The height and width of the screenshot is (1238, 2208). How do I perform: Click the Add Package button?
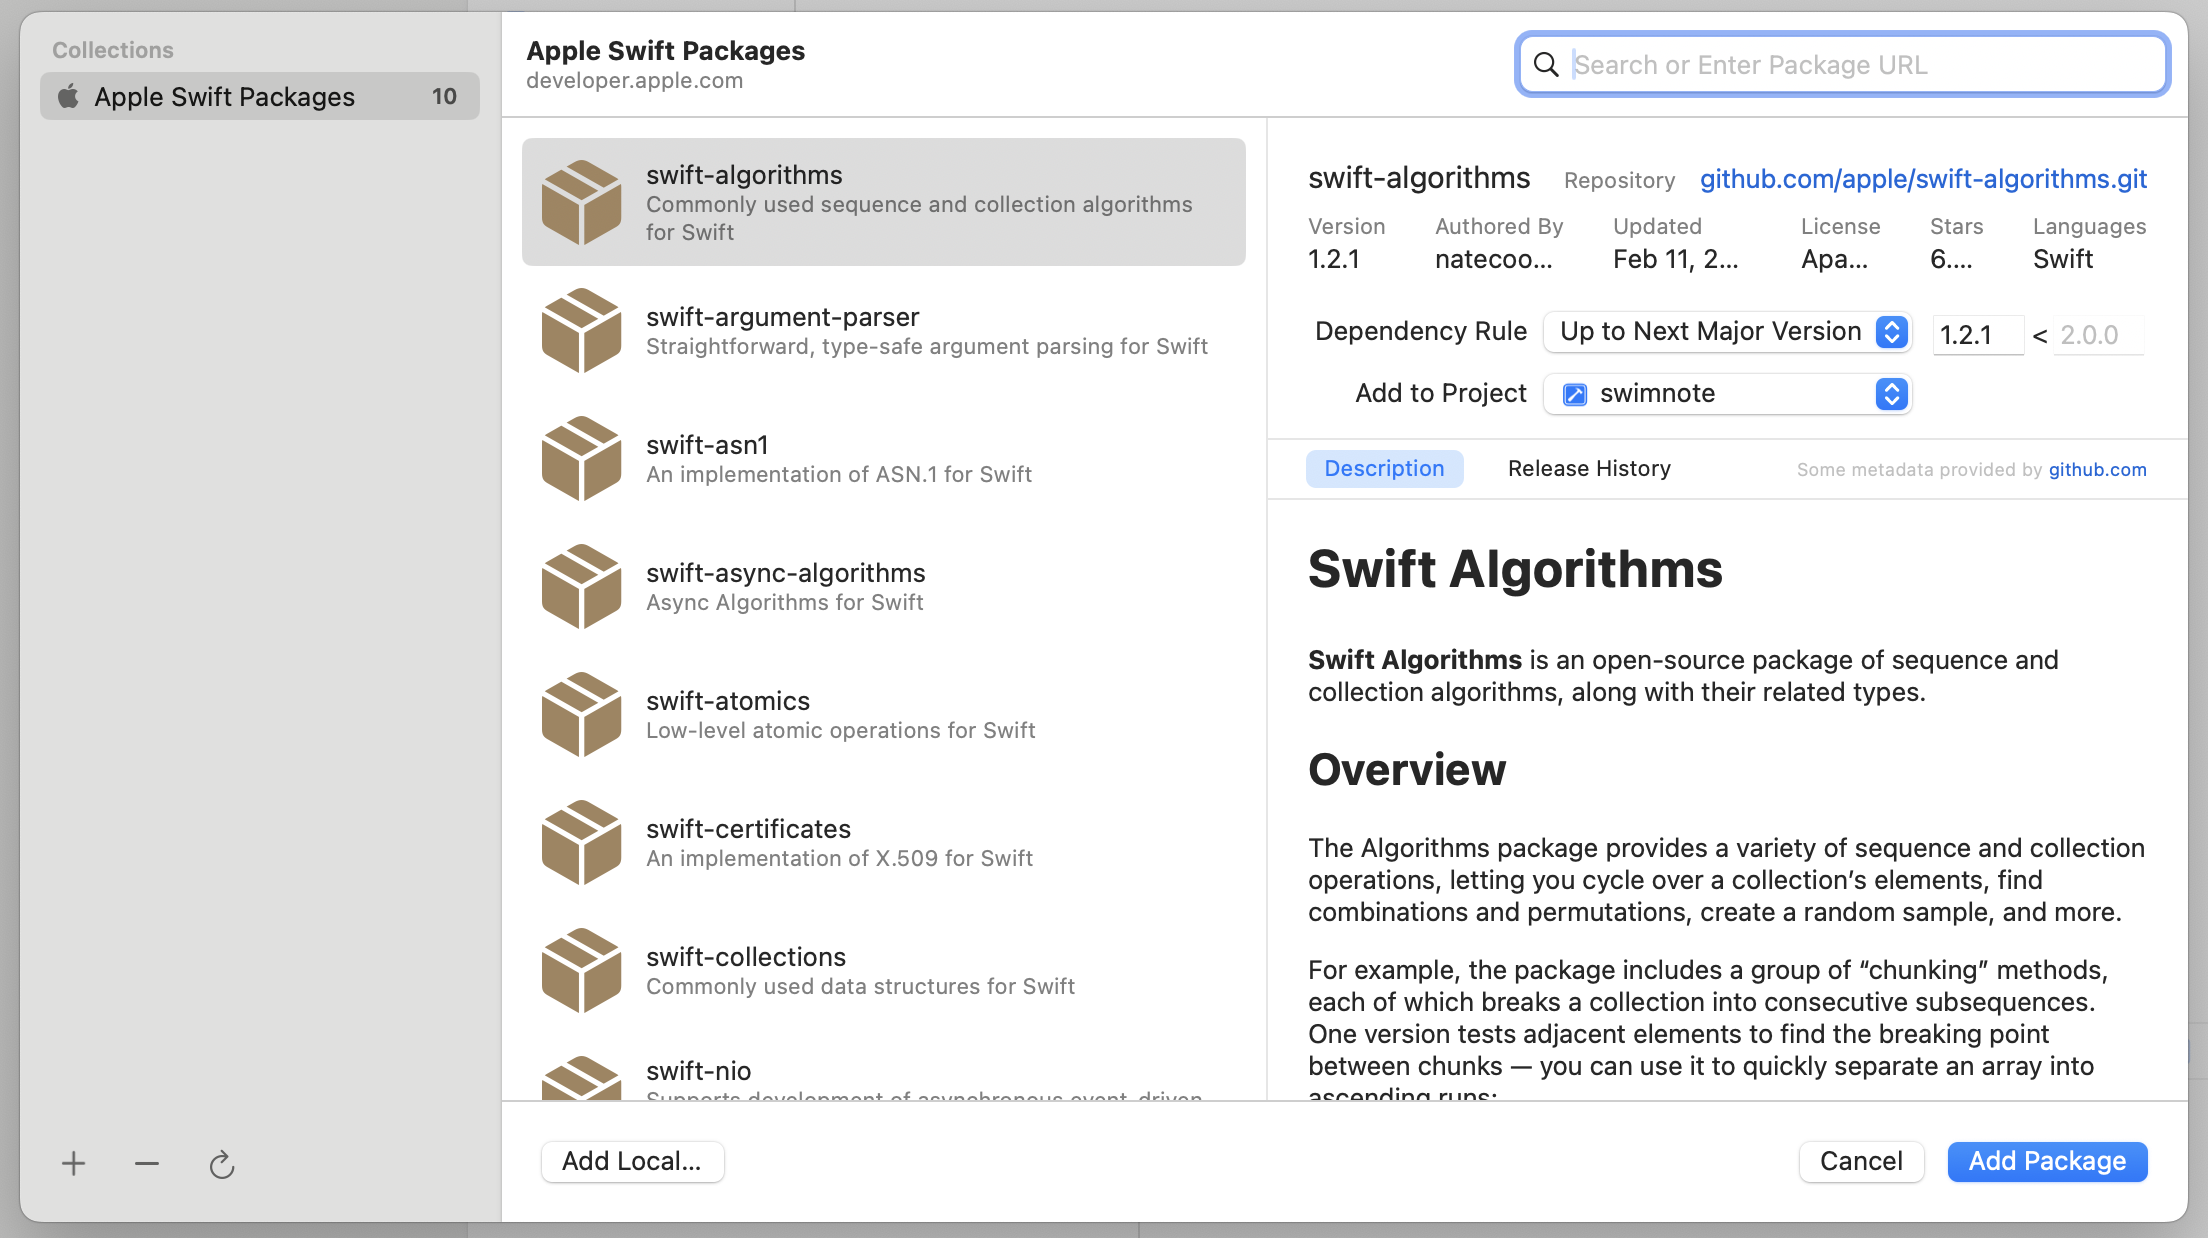2047,1162
